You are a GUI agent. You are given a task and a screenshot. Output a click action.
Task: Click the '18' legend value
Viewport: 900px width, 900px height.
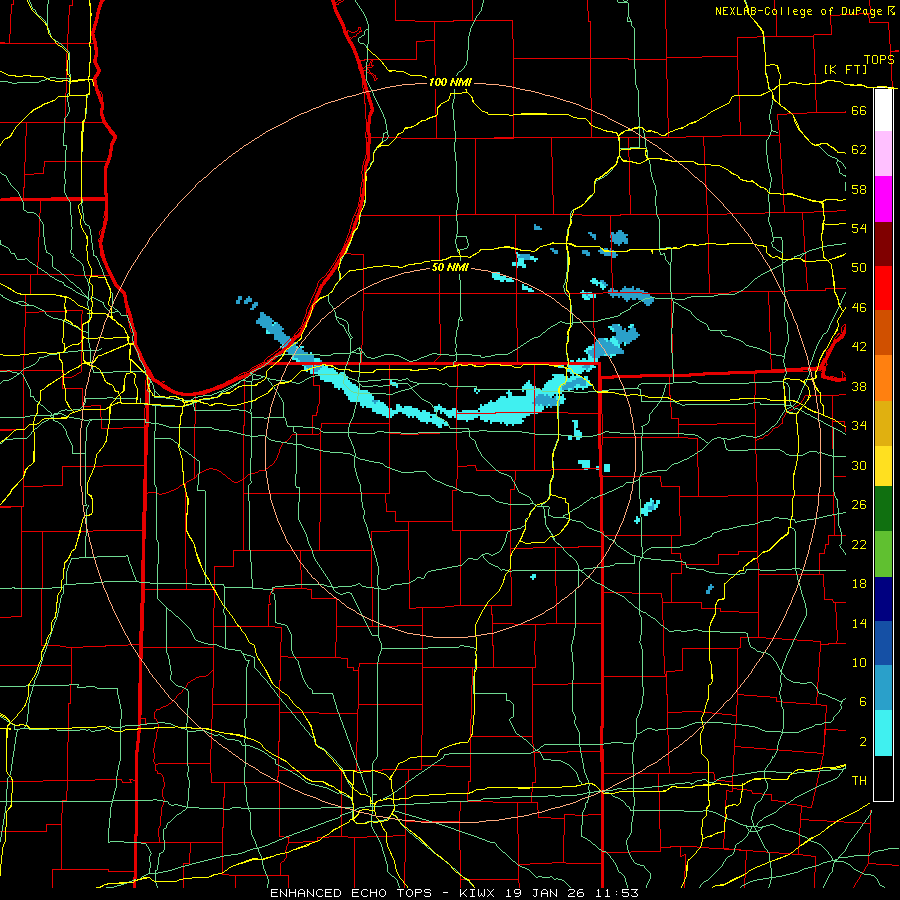859,584
